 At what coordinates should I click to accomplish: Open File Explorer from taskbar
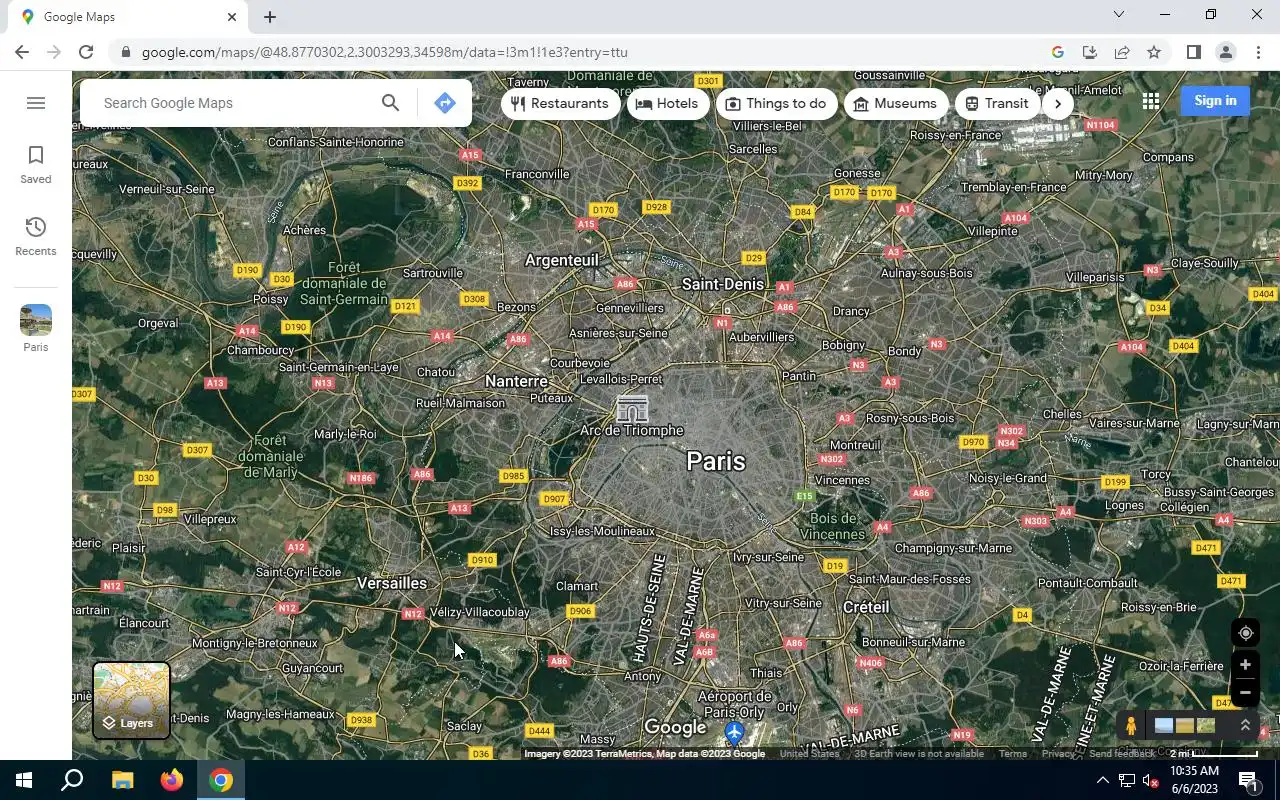(122, 780)
